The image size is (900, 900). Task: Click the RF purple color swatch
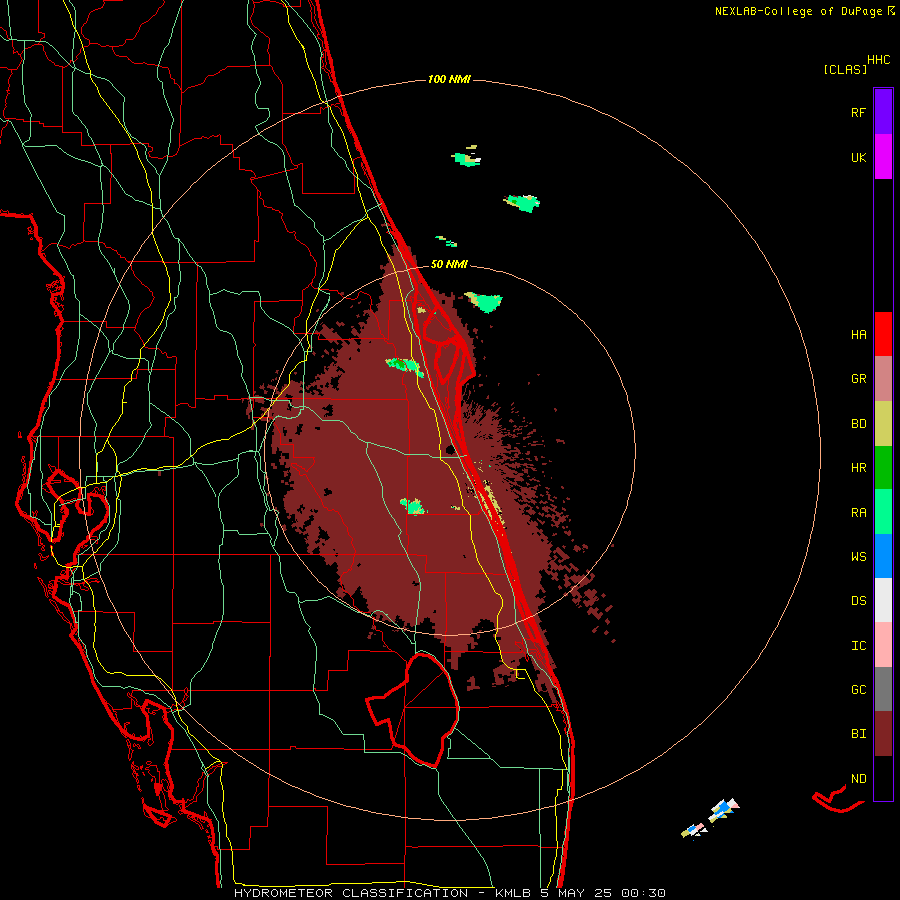883,112
